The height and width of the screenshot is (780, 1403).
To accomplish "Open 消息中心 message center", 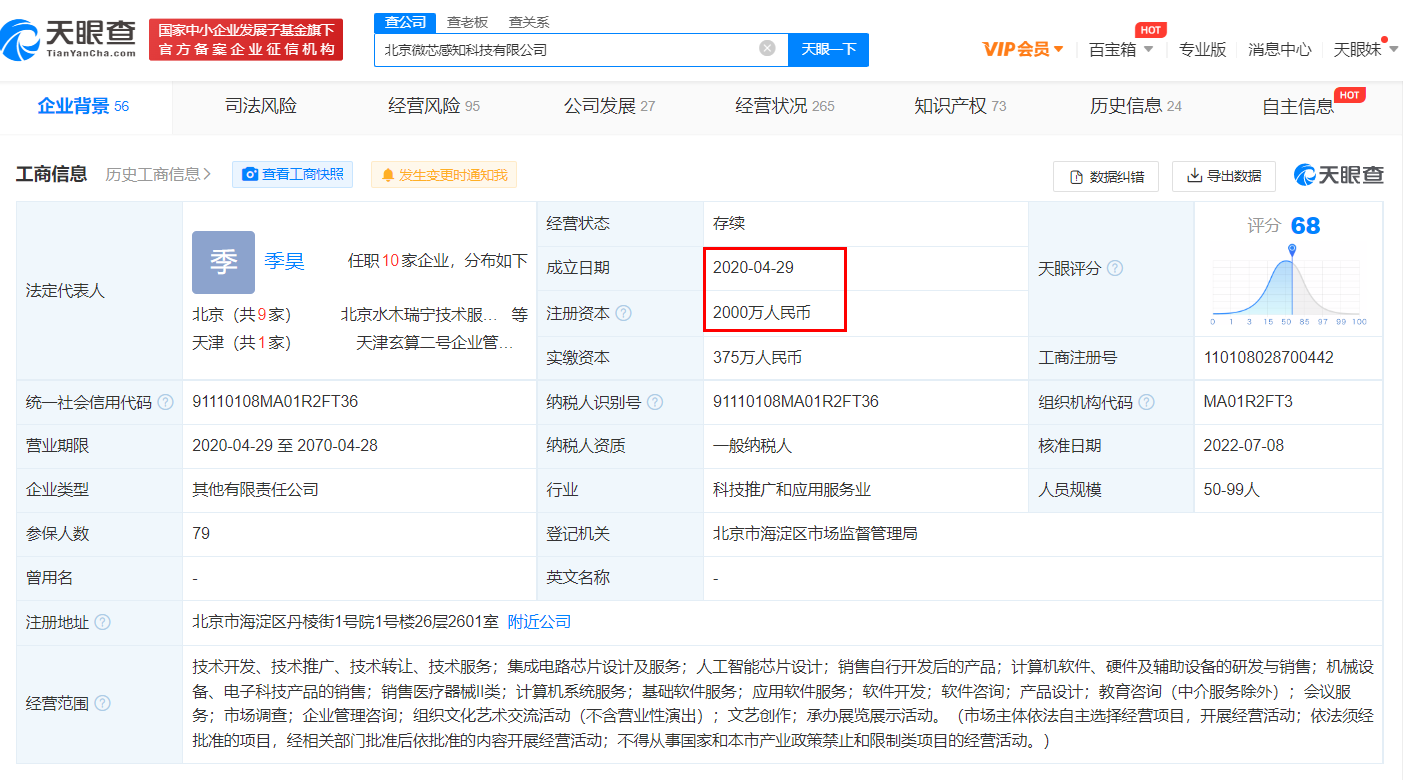I will coord(1280,49).
